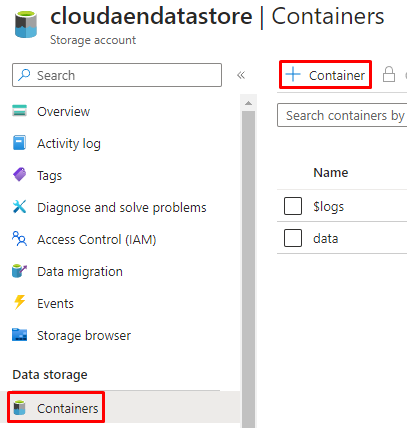Viewport: 407px width, 428px height.
Task: Click the Search containers by prefix field
Action: [x=342, y=115]
